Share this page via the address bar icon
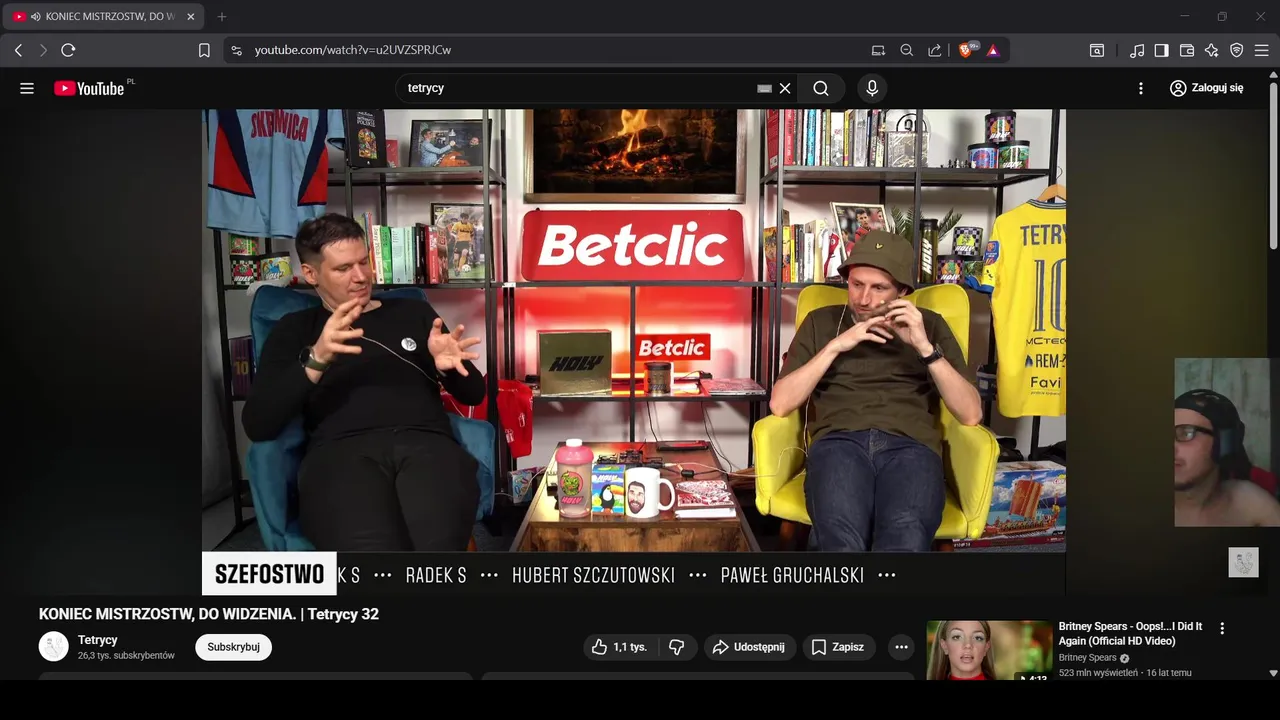 point(935,50)
